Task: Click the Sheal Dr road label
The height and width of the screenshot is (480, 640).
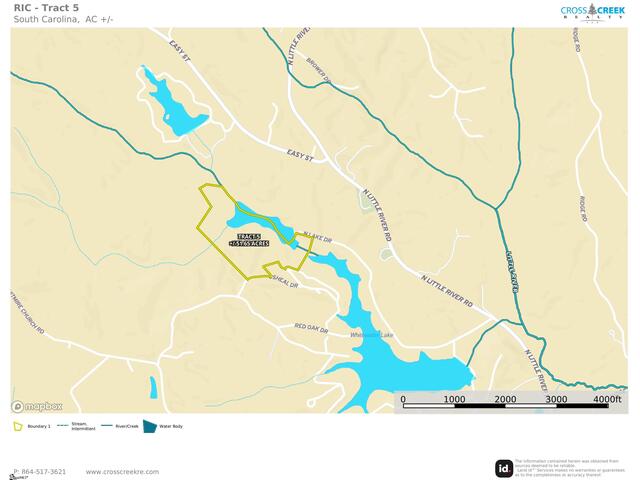Action: (x=285, y=282)
